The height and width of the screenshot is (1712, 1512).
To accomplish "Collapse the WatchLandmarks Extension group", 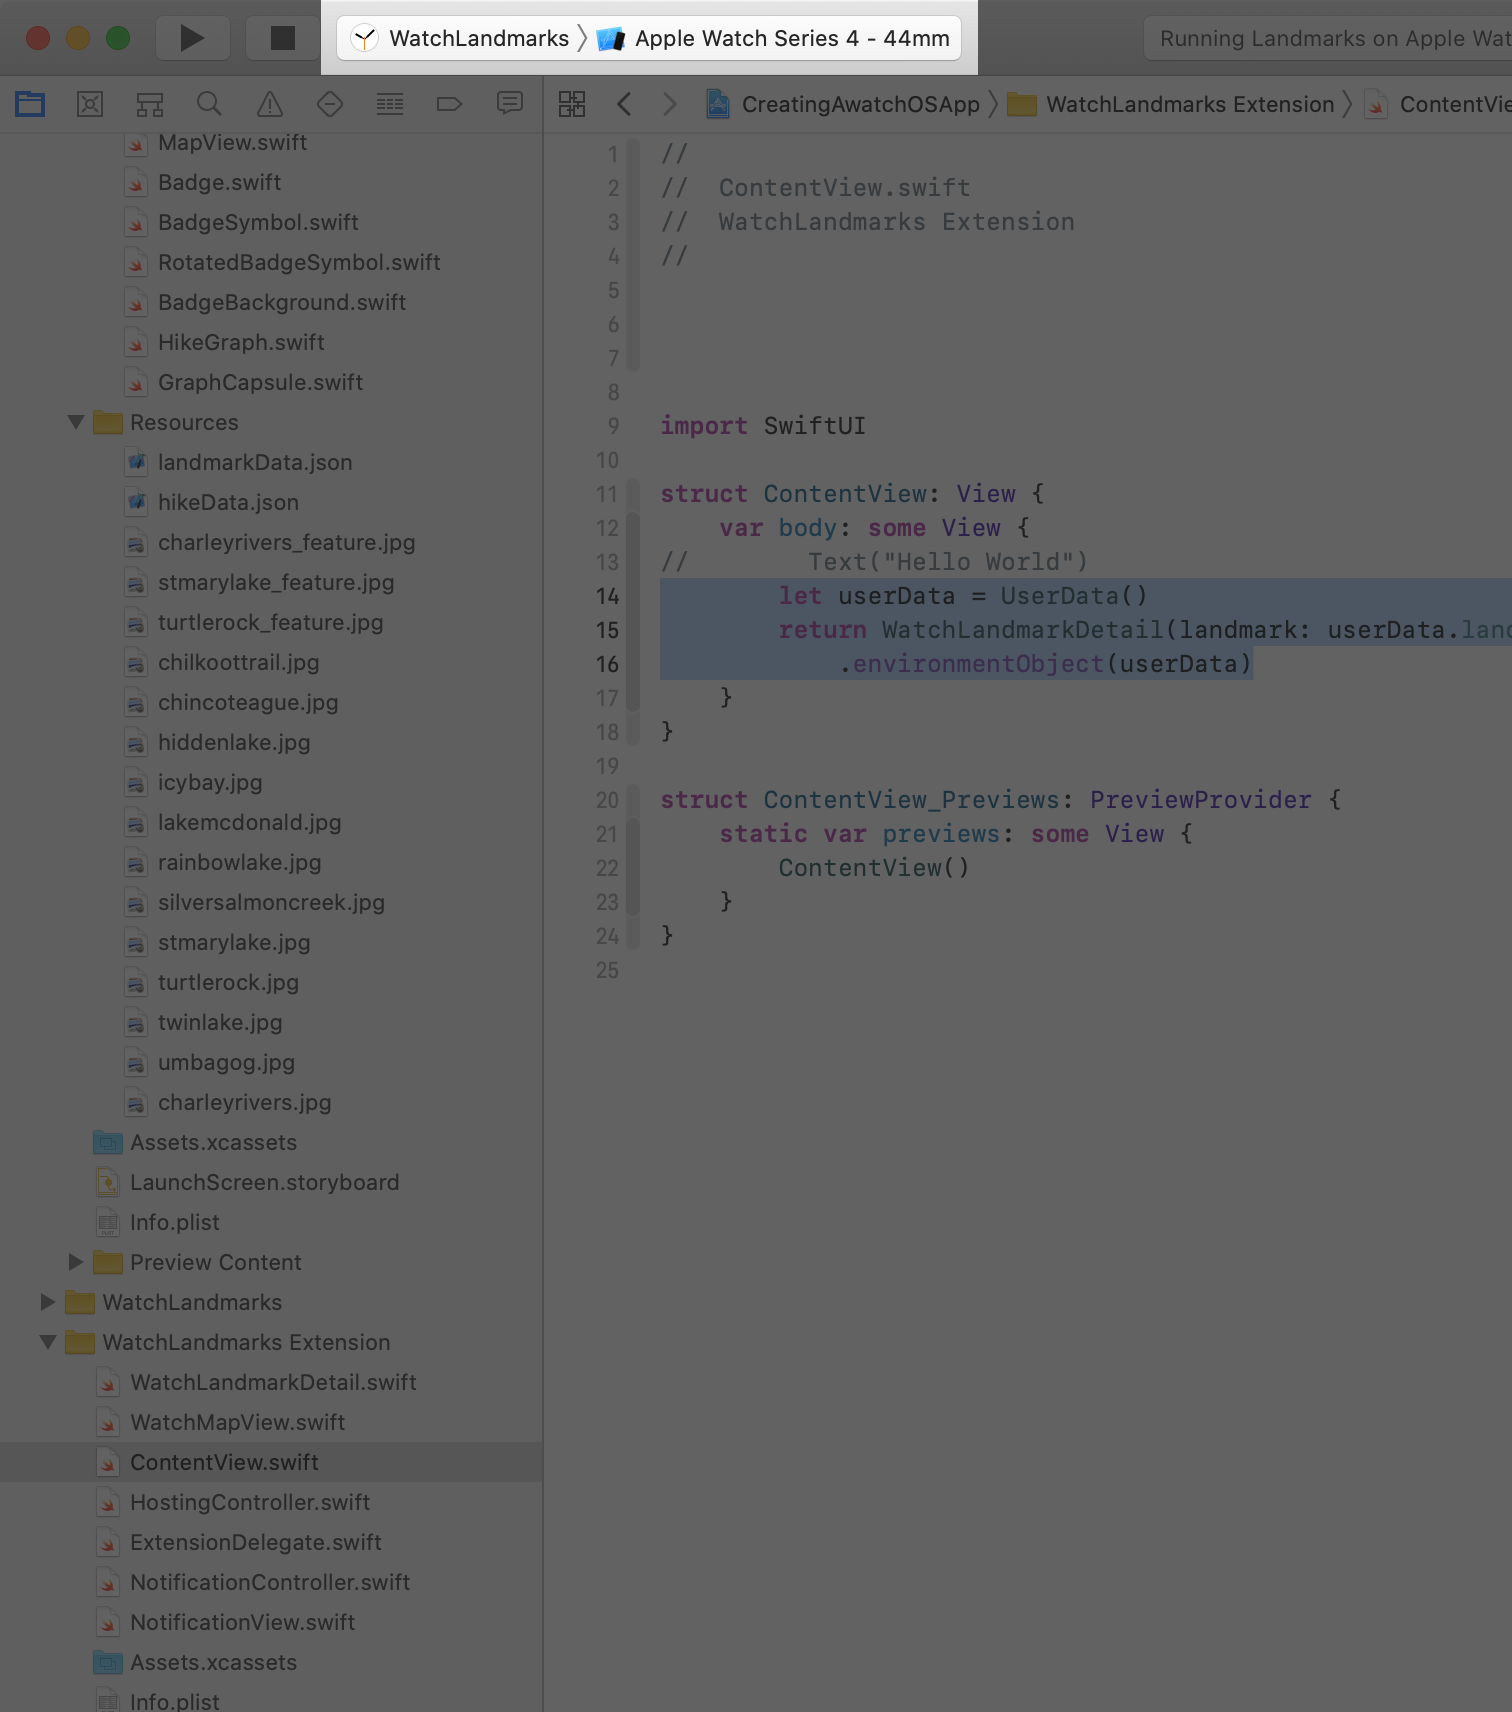I will pyautogui.click(x=48, y=1342).
